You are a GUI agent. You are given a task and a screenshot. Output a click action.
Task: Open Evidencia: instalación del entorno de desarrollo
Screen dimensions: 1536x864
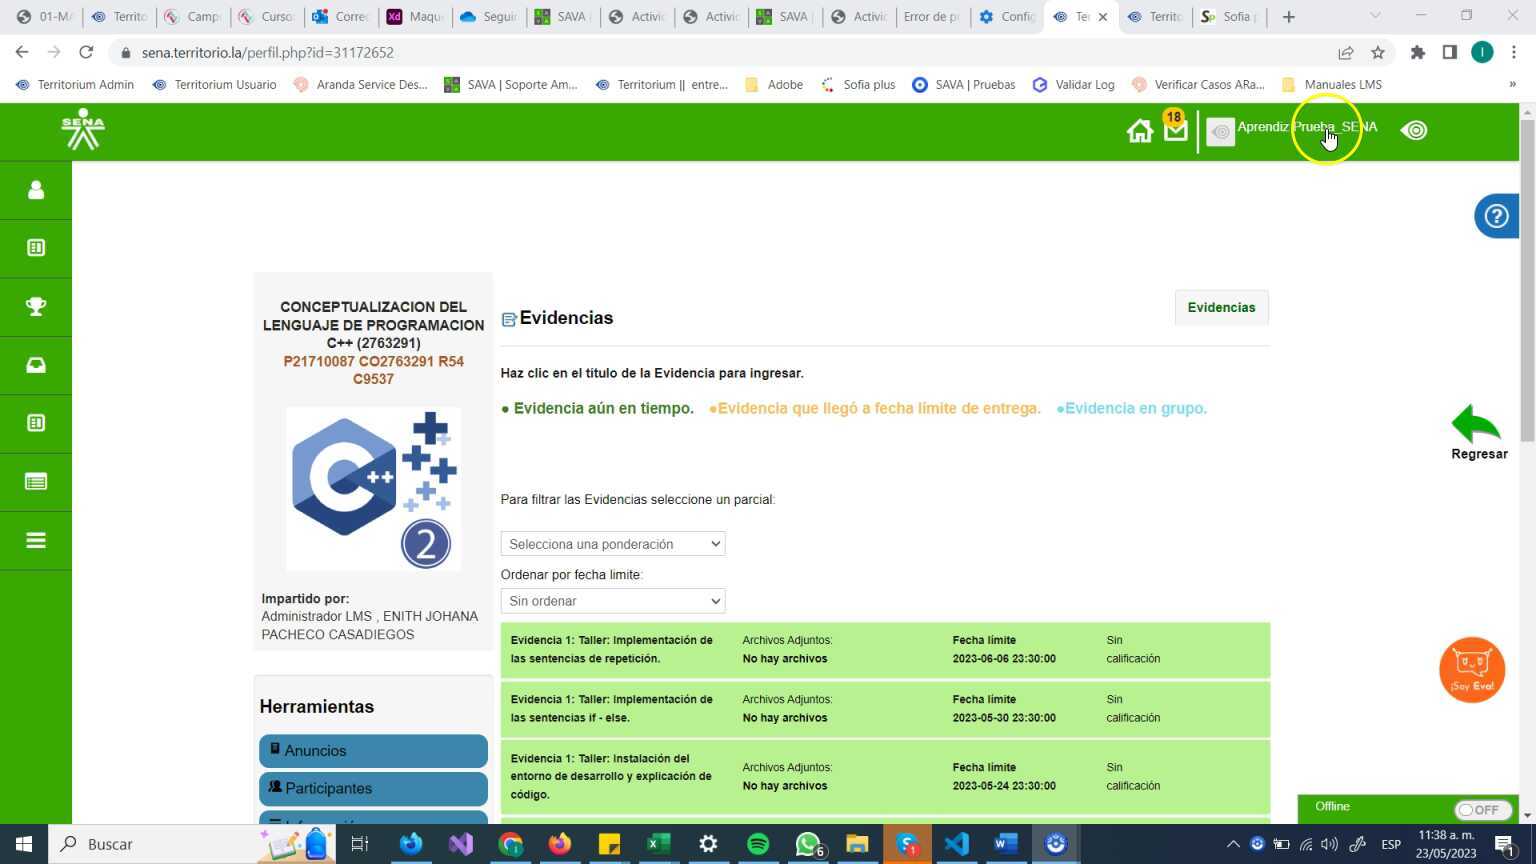(611, 776)
